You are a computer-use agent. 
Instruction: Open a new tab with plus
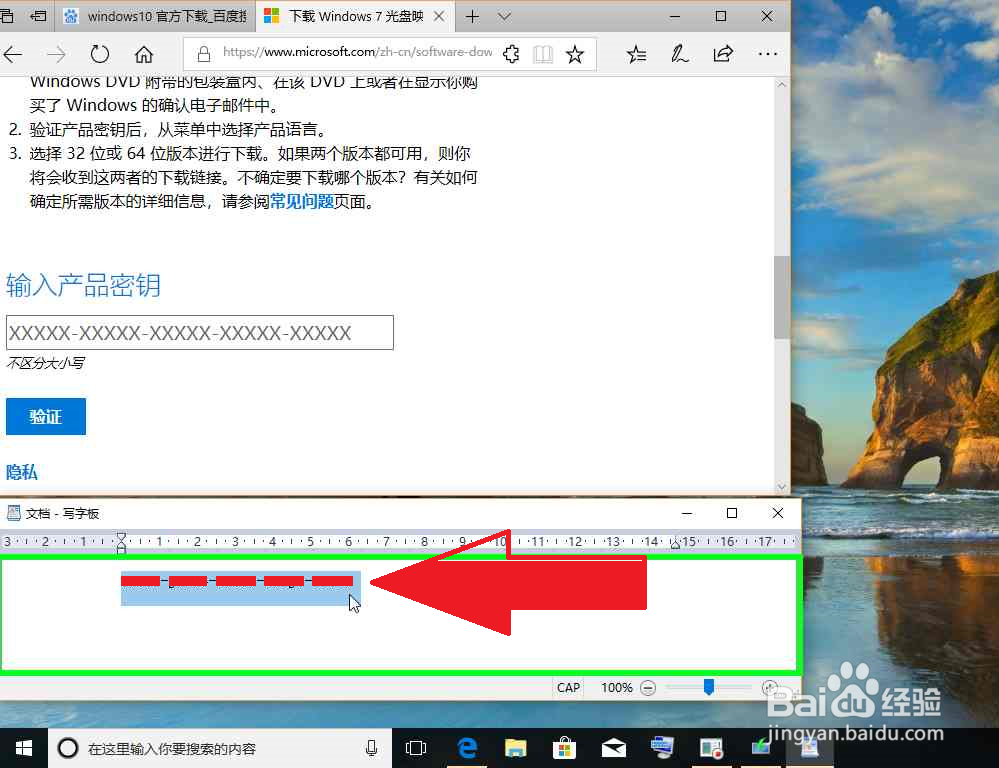472,17
